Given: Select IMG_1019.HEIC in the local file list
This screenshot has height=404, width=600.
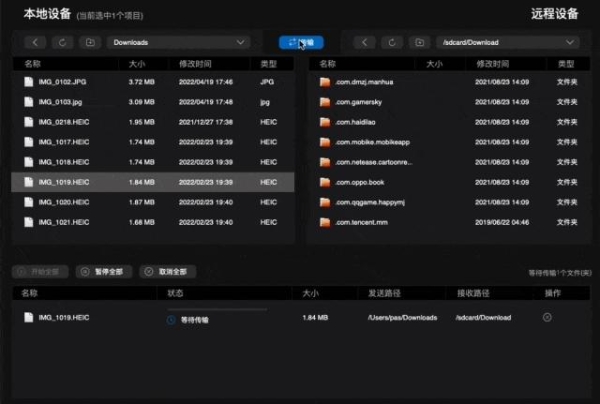Looking at the screenshot, I should (153, 182).
